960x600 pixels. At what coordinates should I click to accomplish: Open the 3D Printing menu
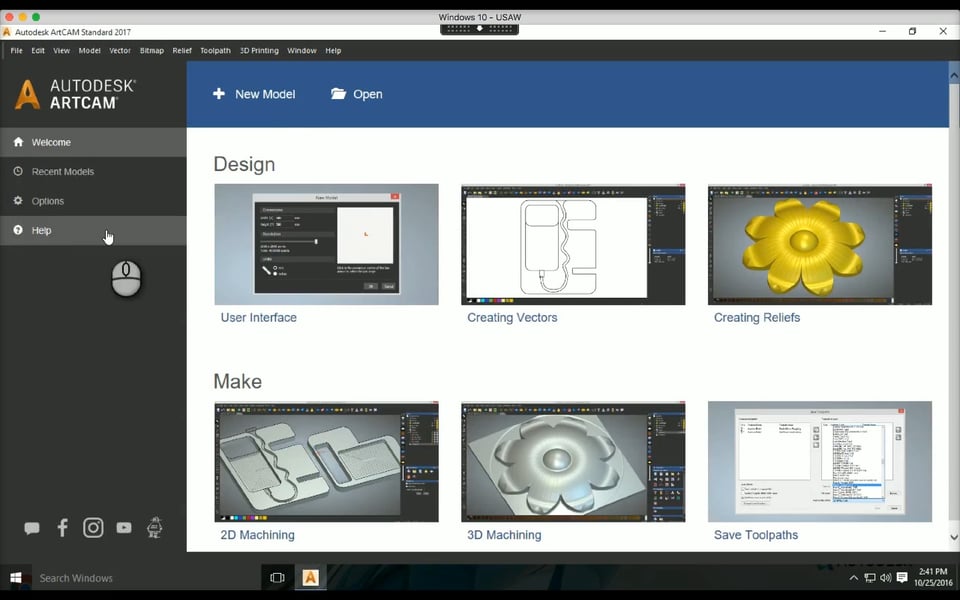pyautogui.click(x=259, y=51)
